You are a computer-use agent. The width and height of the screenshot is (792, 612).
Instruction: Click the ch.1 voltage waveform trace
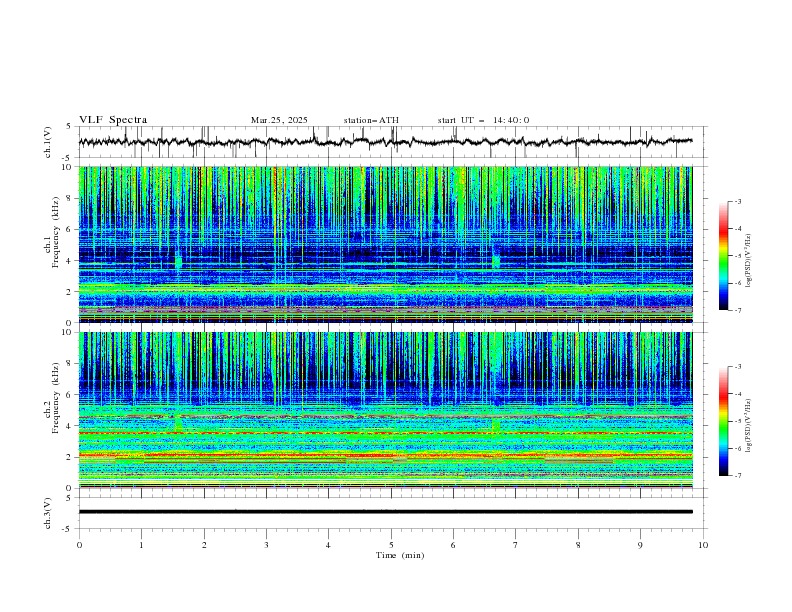(x=386, y=142)
